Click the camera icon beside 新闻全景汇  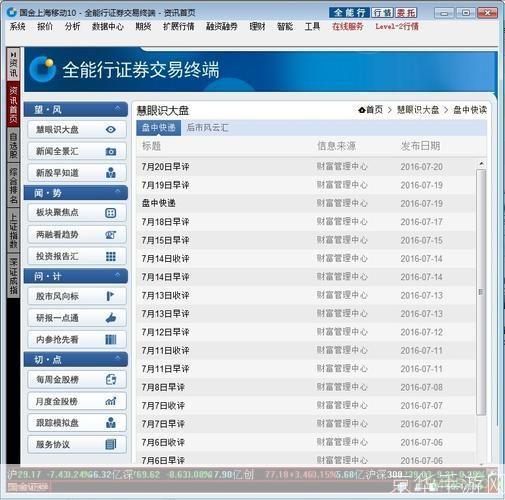tap(111, 151)
